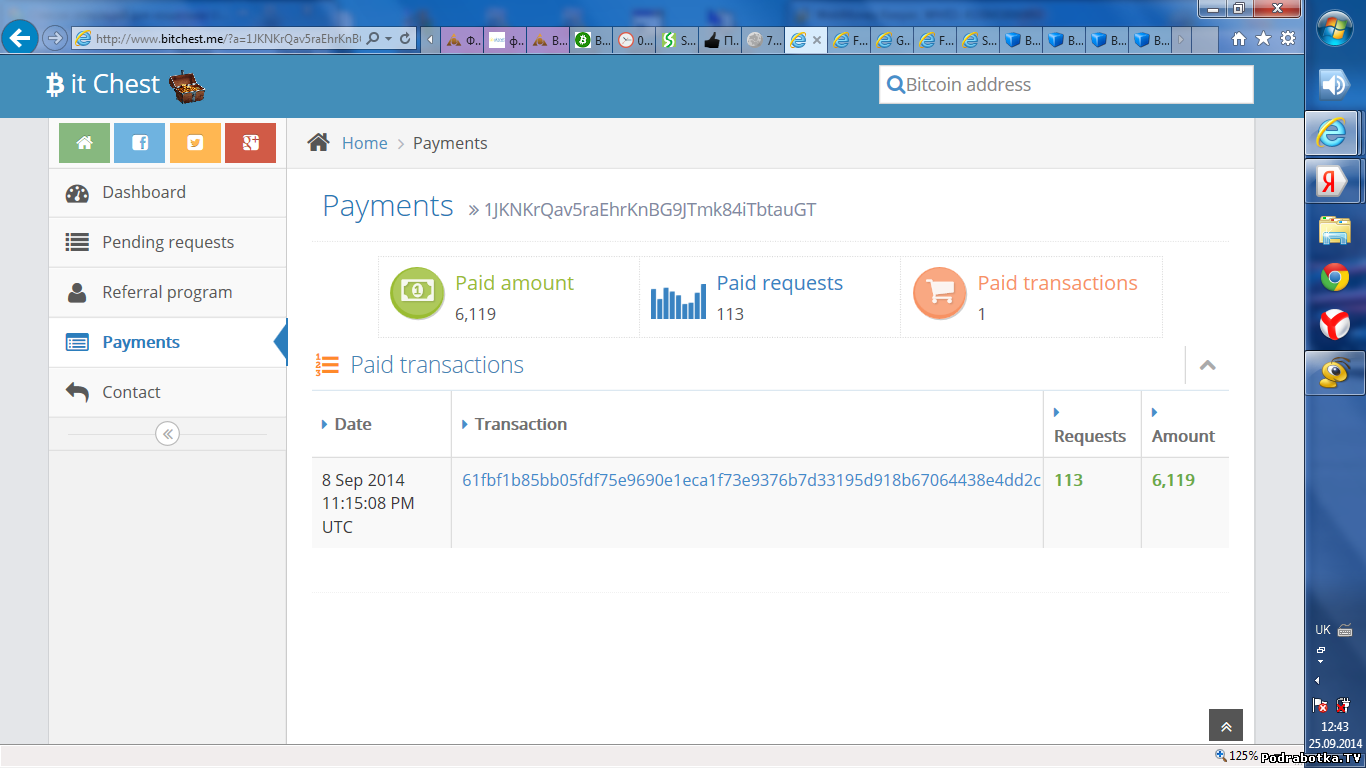Click the green home icon button

[84, 143]
